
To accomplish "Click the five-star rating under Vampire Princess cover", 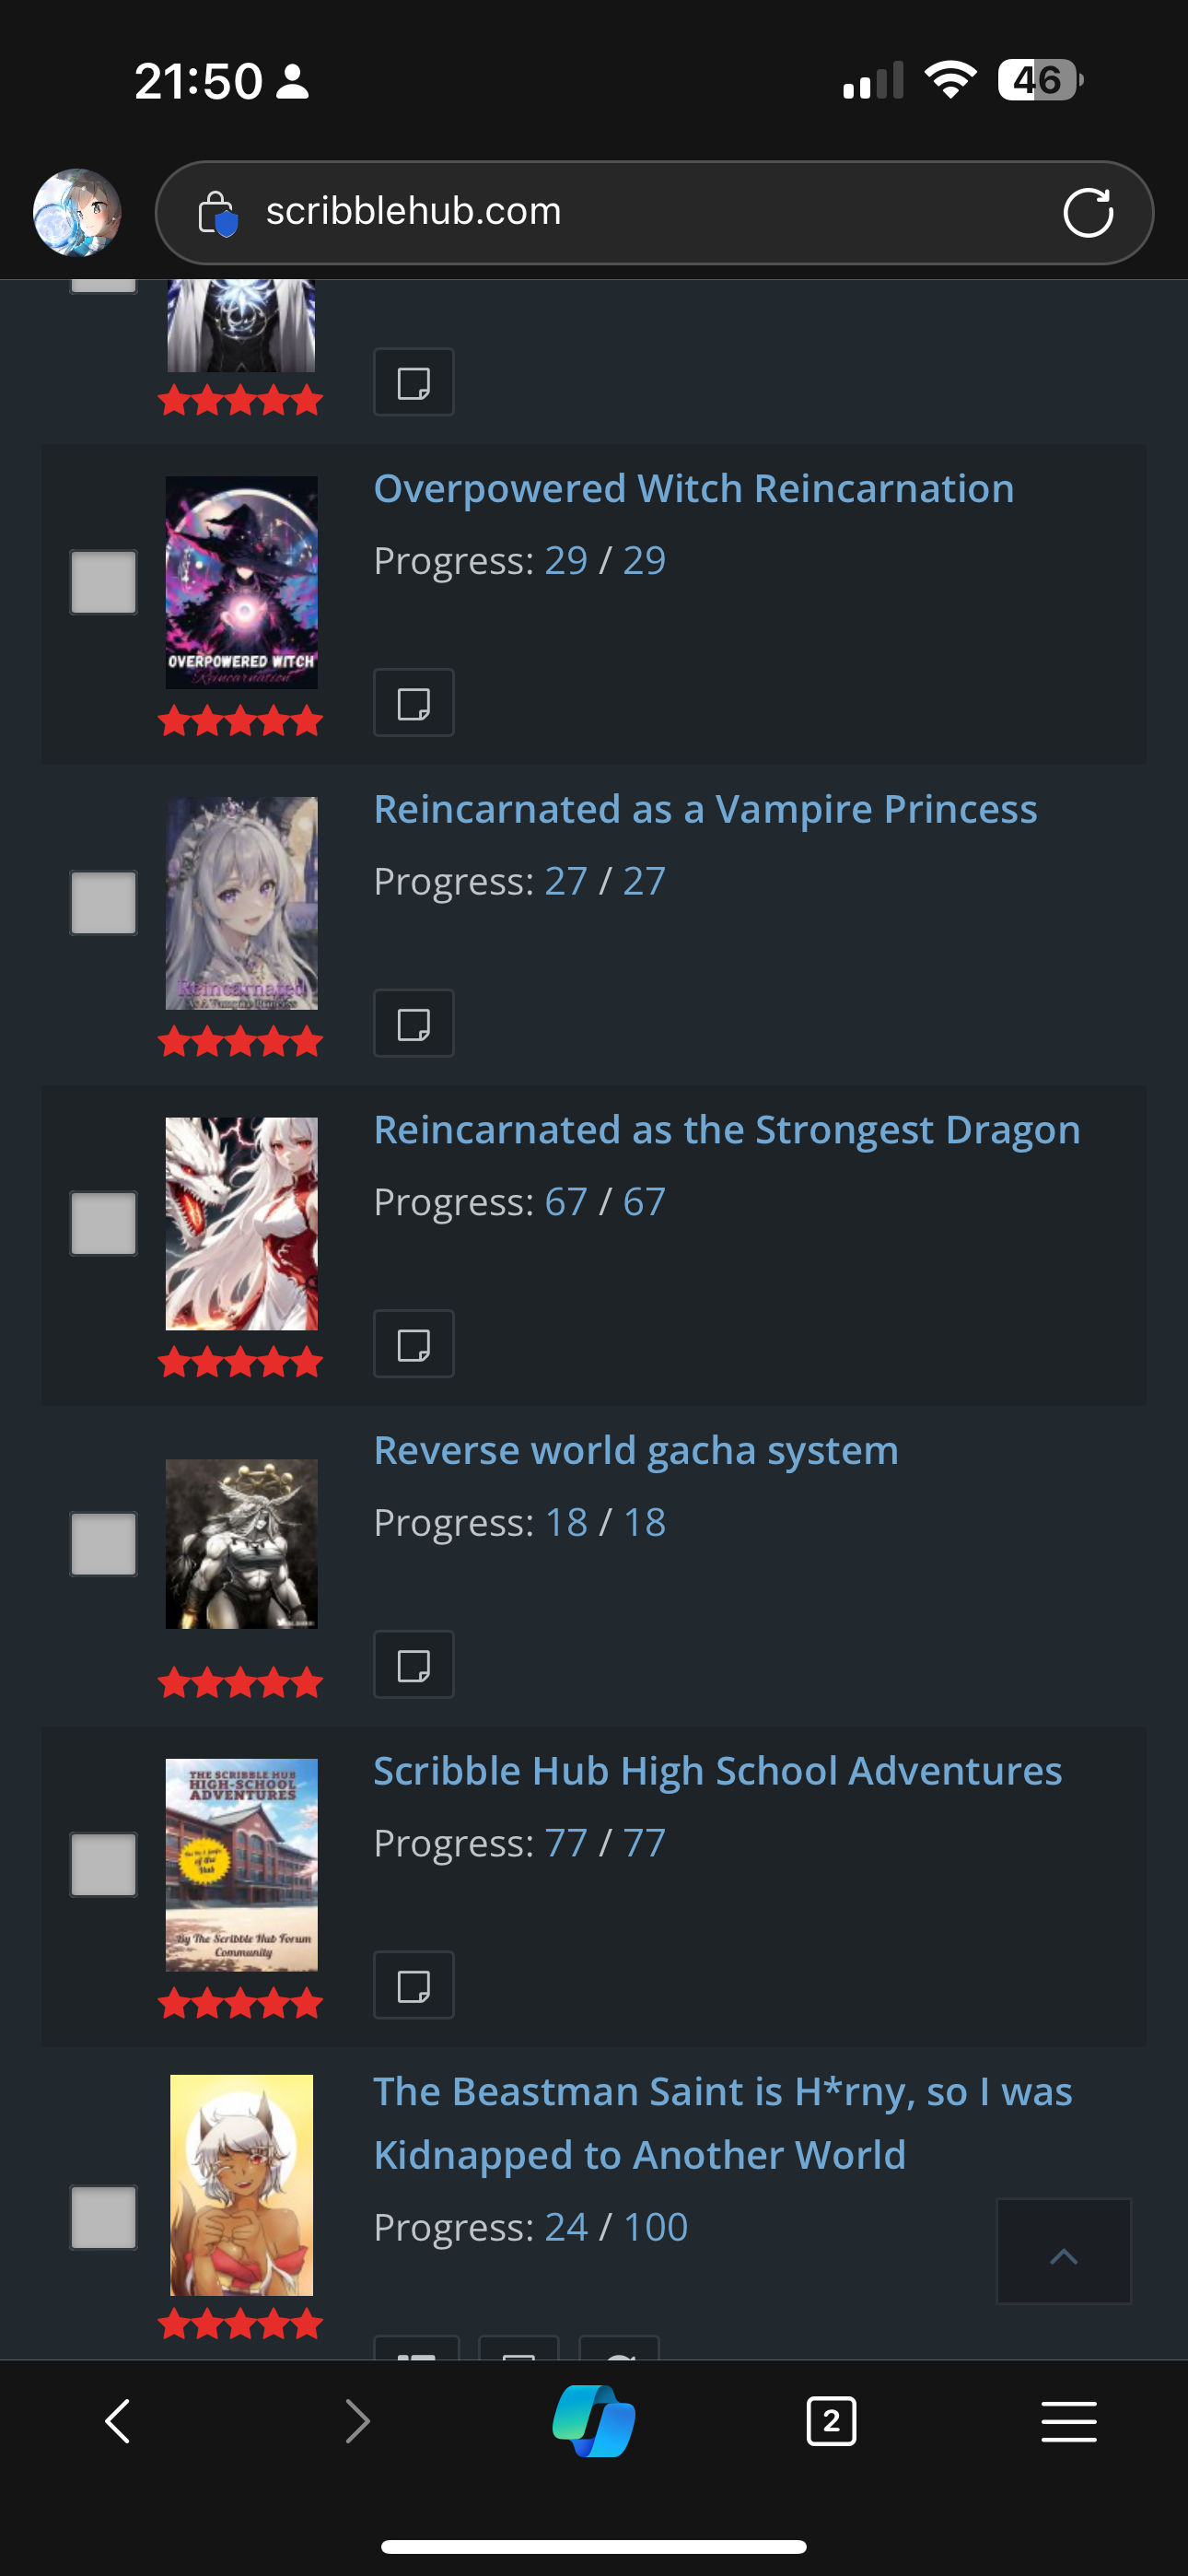I will (x=240, y=1042).
